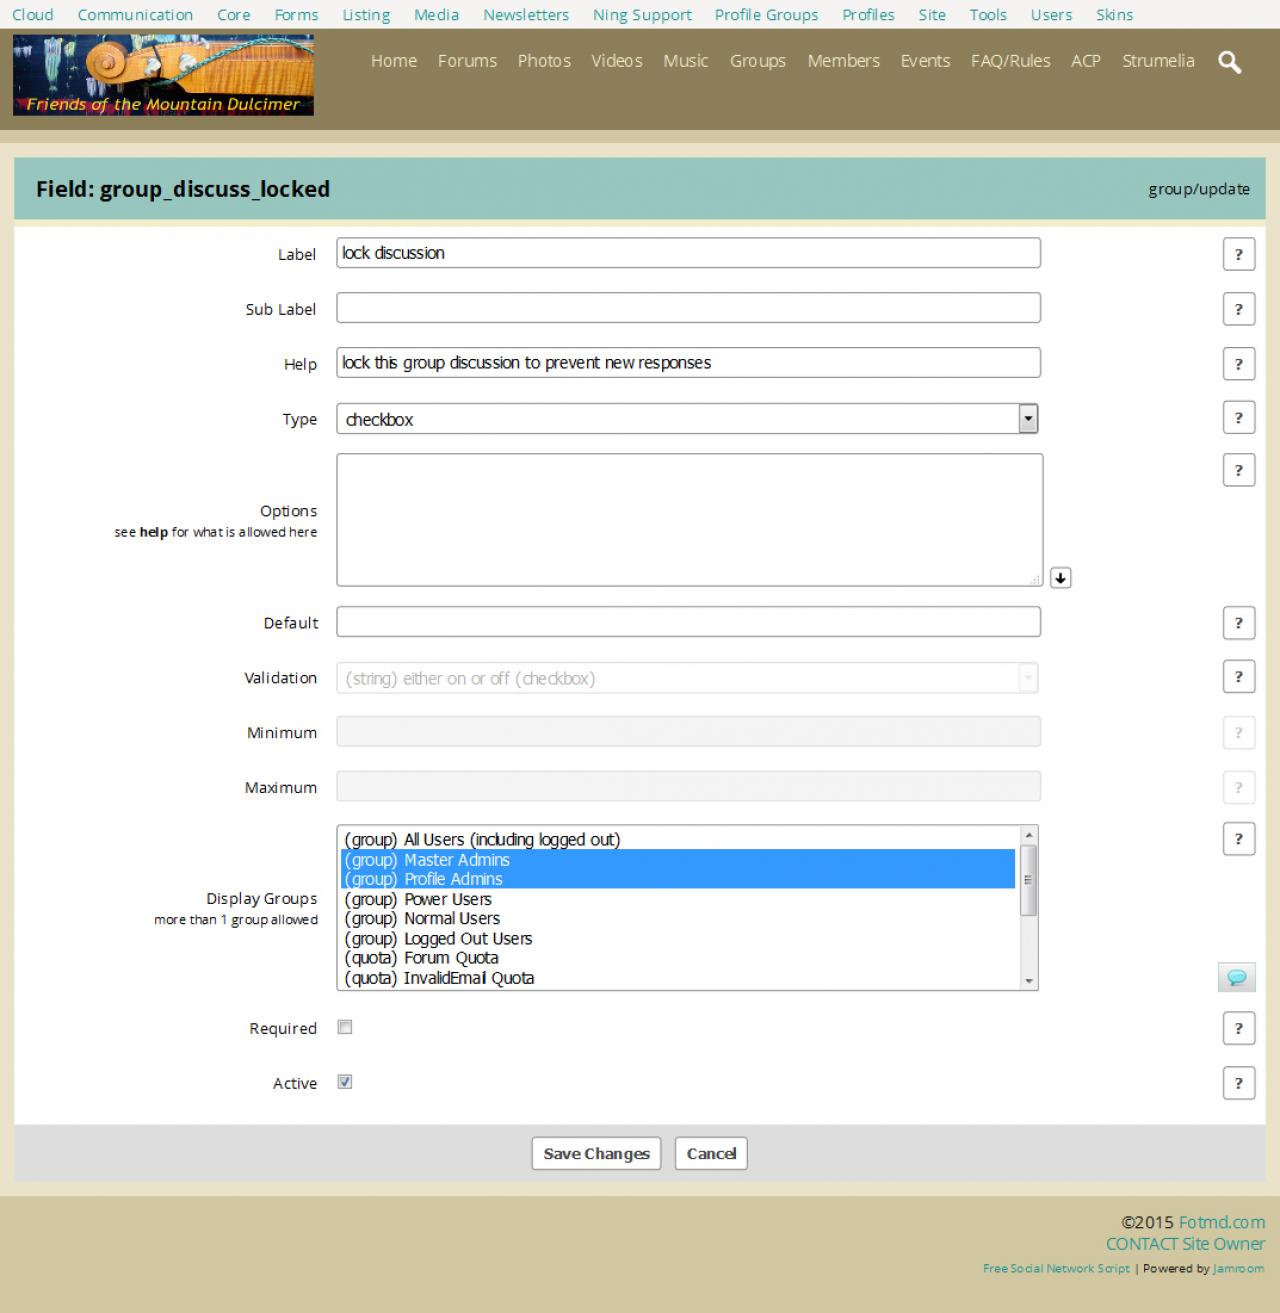Click the help button for Label field
Screen dimensions: 1280x1313
click(x=1239, y=254)
